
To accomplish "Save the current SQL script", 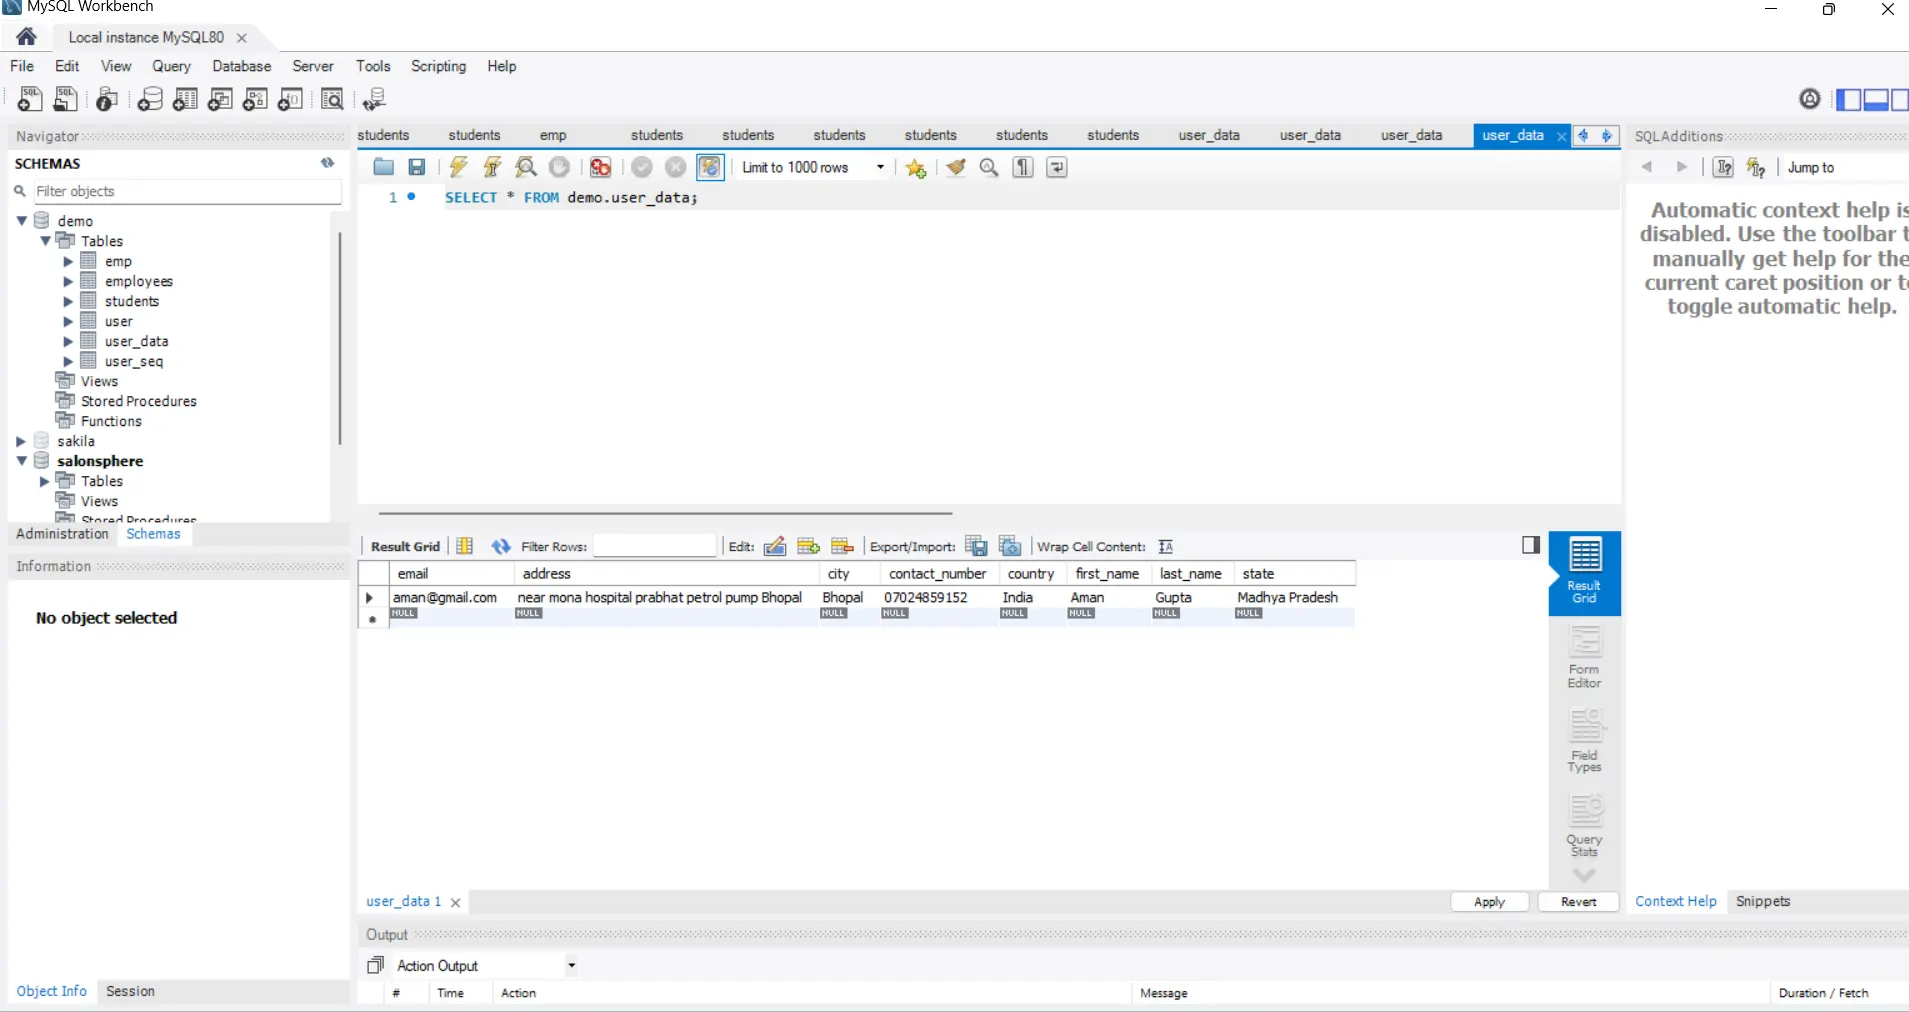I will 417,167.
